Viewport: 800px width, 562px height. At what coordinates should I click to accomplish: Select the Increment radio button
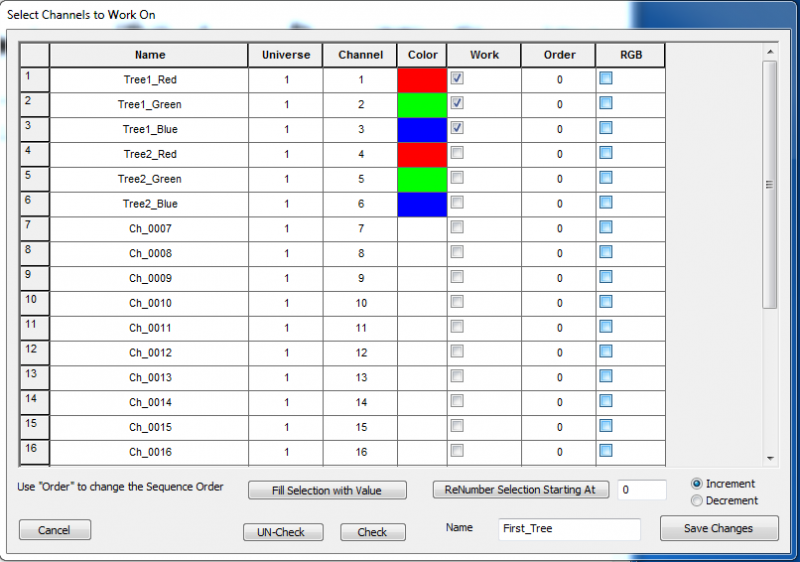(x=697, y=484)
